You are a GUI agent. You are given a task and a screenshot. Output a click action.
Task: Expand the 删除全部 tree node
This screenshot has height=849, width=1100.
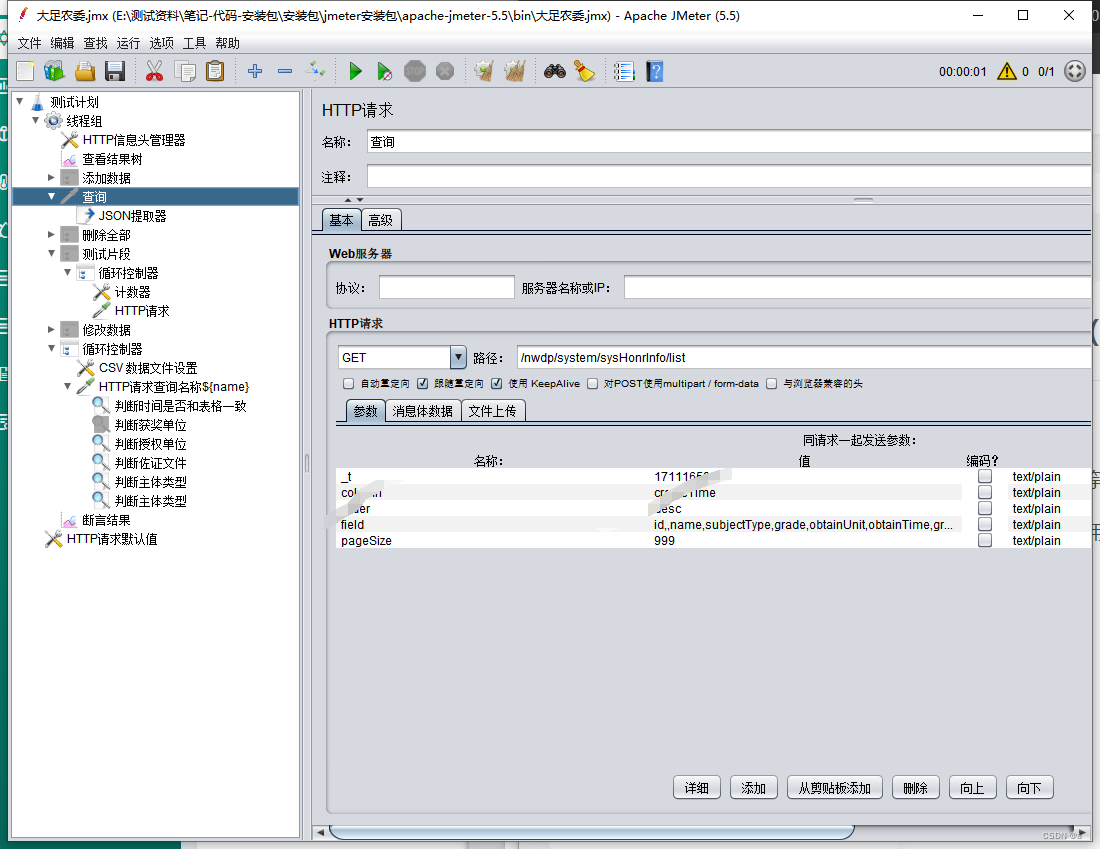(51, 234)
